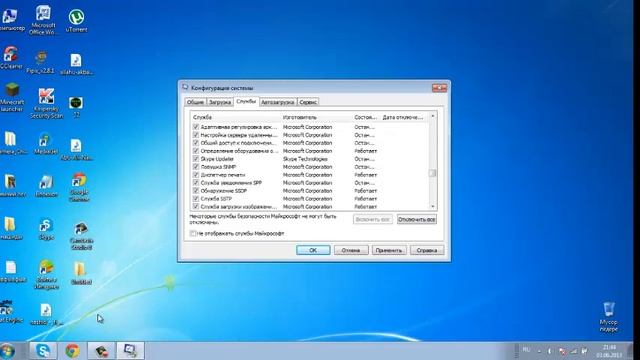640x360 pixels.
Task: Select Настройка сервера удаленных row
Action: 310,135
